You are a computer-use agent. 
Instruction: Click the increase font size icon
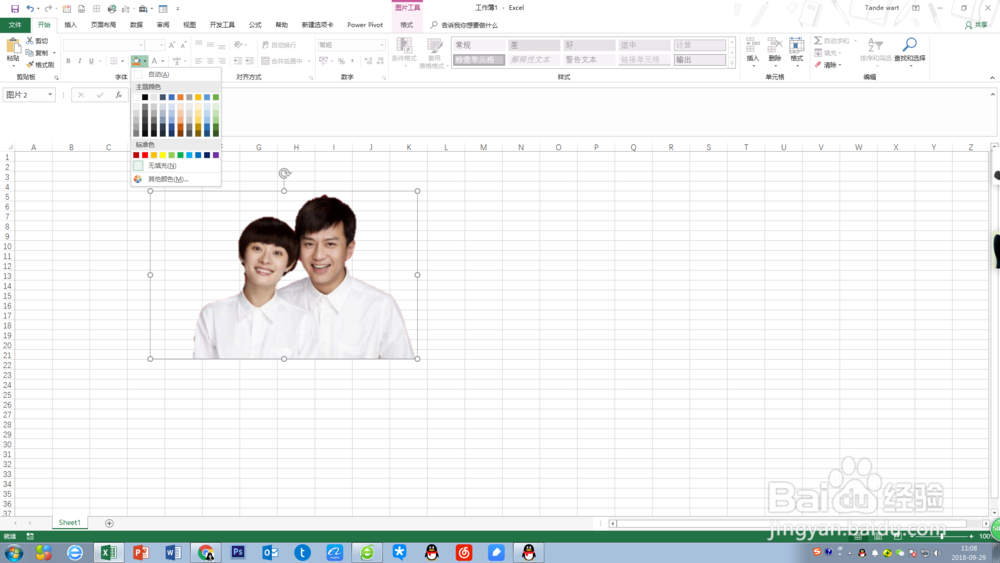[172, 45]
